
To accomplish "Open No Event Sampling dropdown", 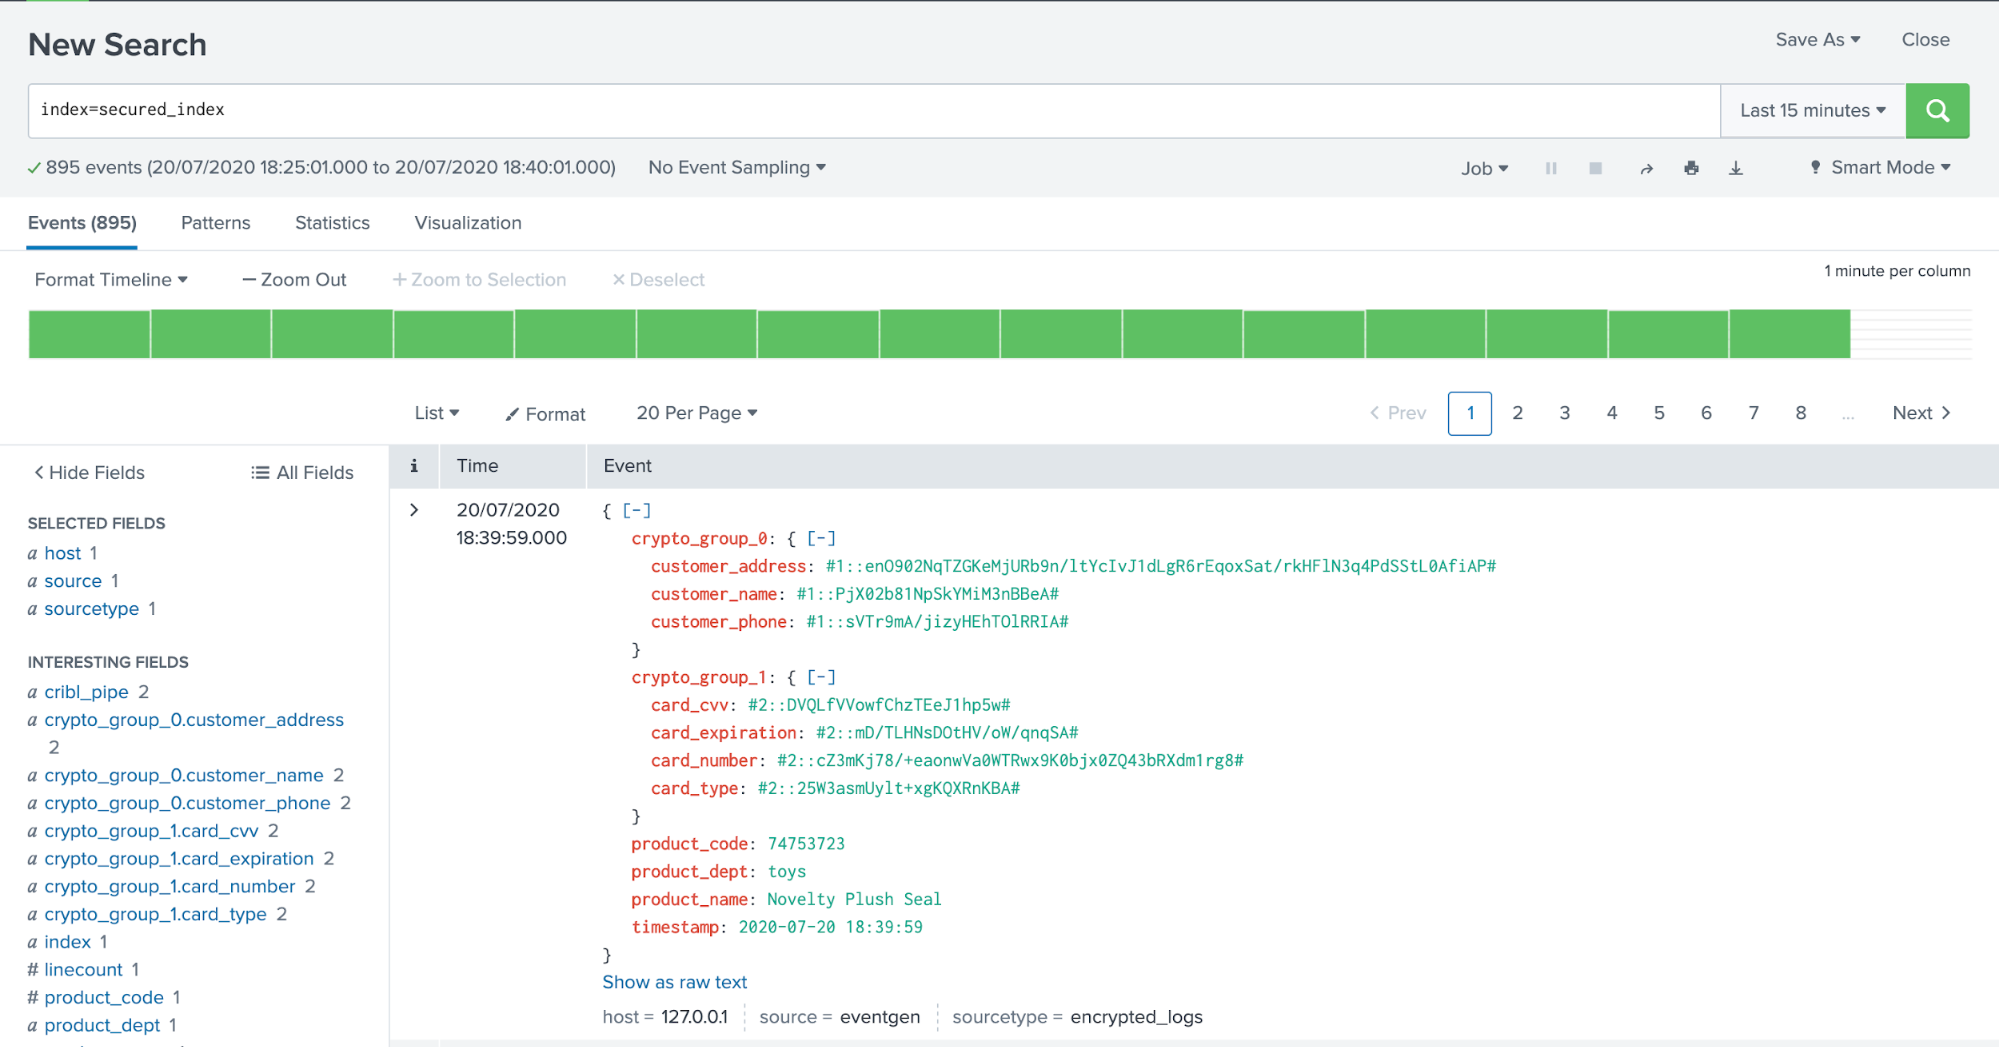I will pyautogui.click(x=737, y=168).
